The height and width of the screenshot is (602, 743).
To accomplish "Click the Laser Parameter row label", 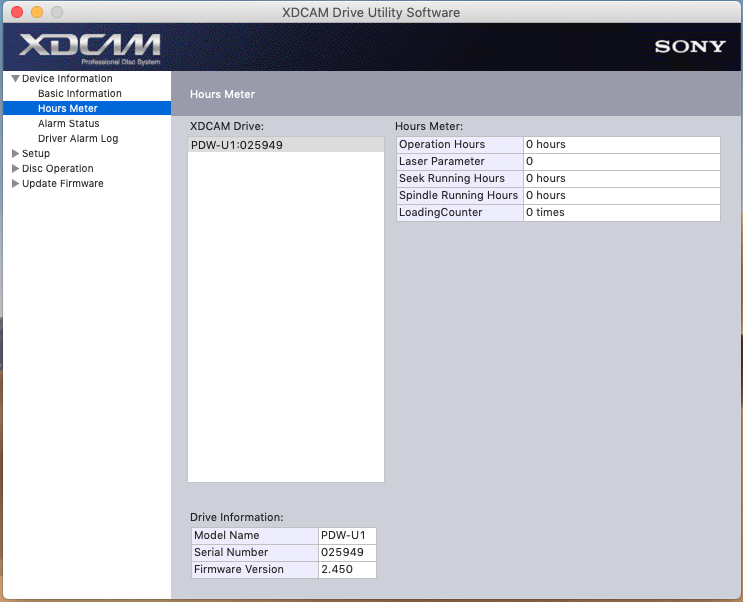I will (x=460, y=162).
